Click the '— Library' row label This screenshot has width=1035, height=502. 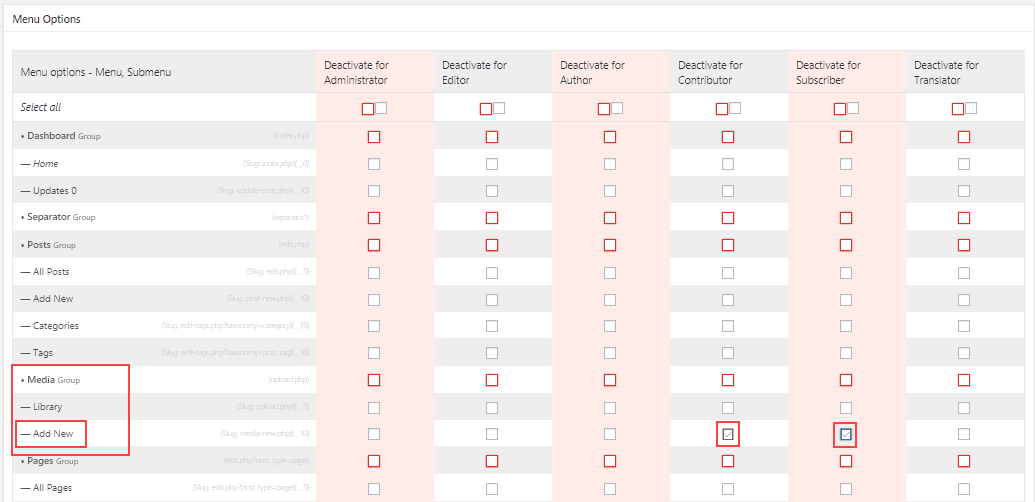click(42, 407)
